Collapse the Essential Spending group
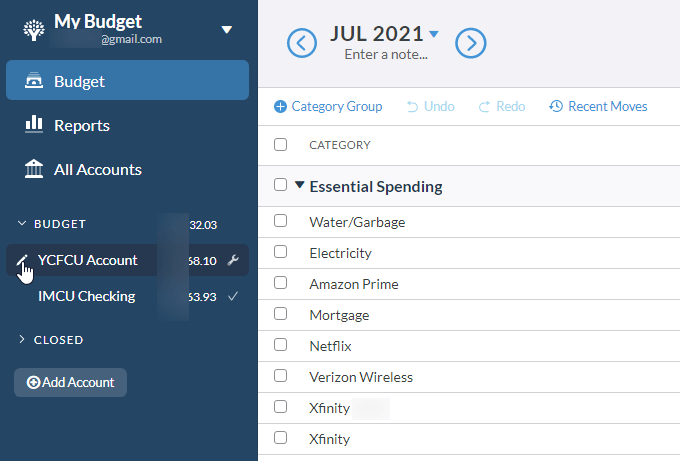Screen dimensions: 680x461 299,185
